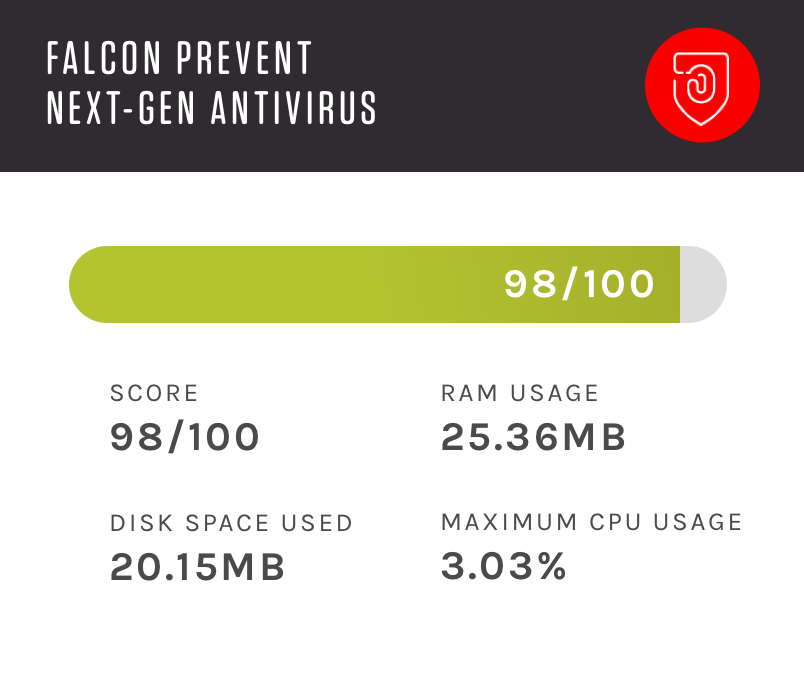Click the DISK SPACE USED label
Image resolution: width=804 pixels, height=699 pixels.
pos(232,523)
